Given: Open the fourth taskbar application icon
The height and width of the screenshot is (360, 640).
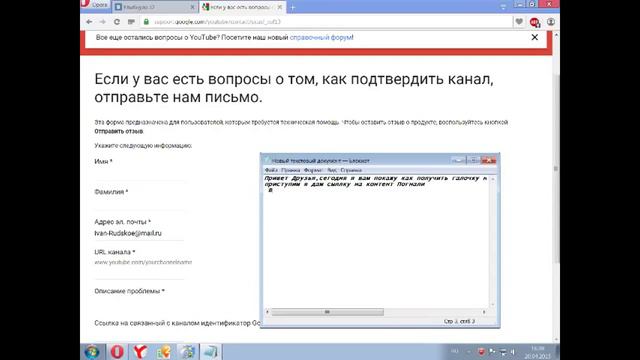Looking at the screenshot, I should 164,352.
